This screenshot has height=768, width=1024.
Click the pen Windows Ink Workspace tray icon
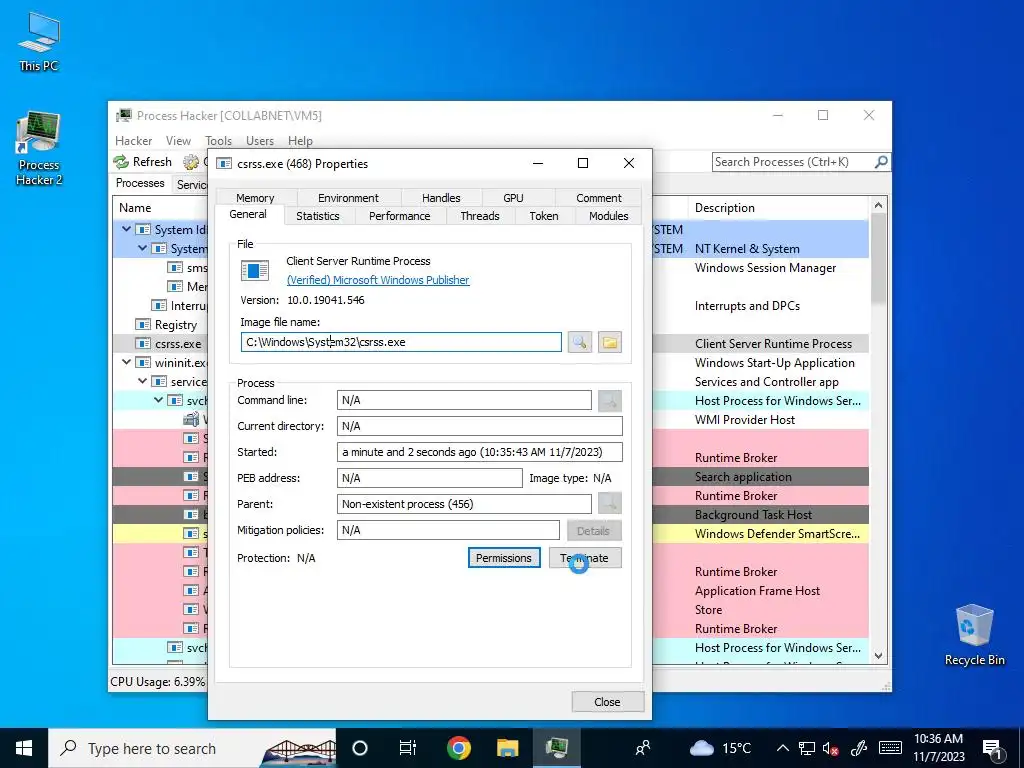[859, 748]
